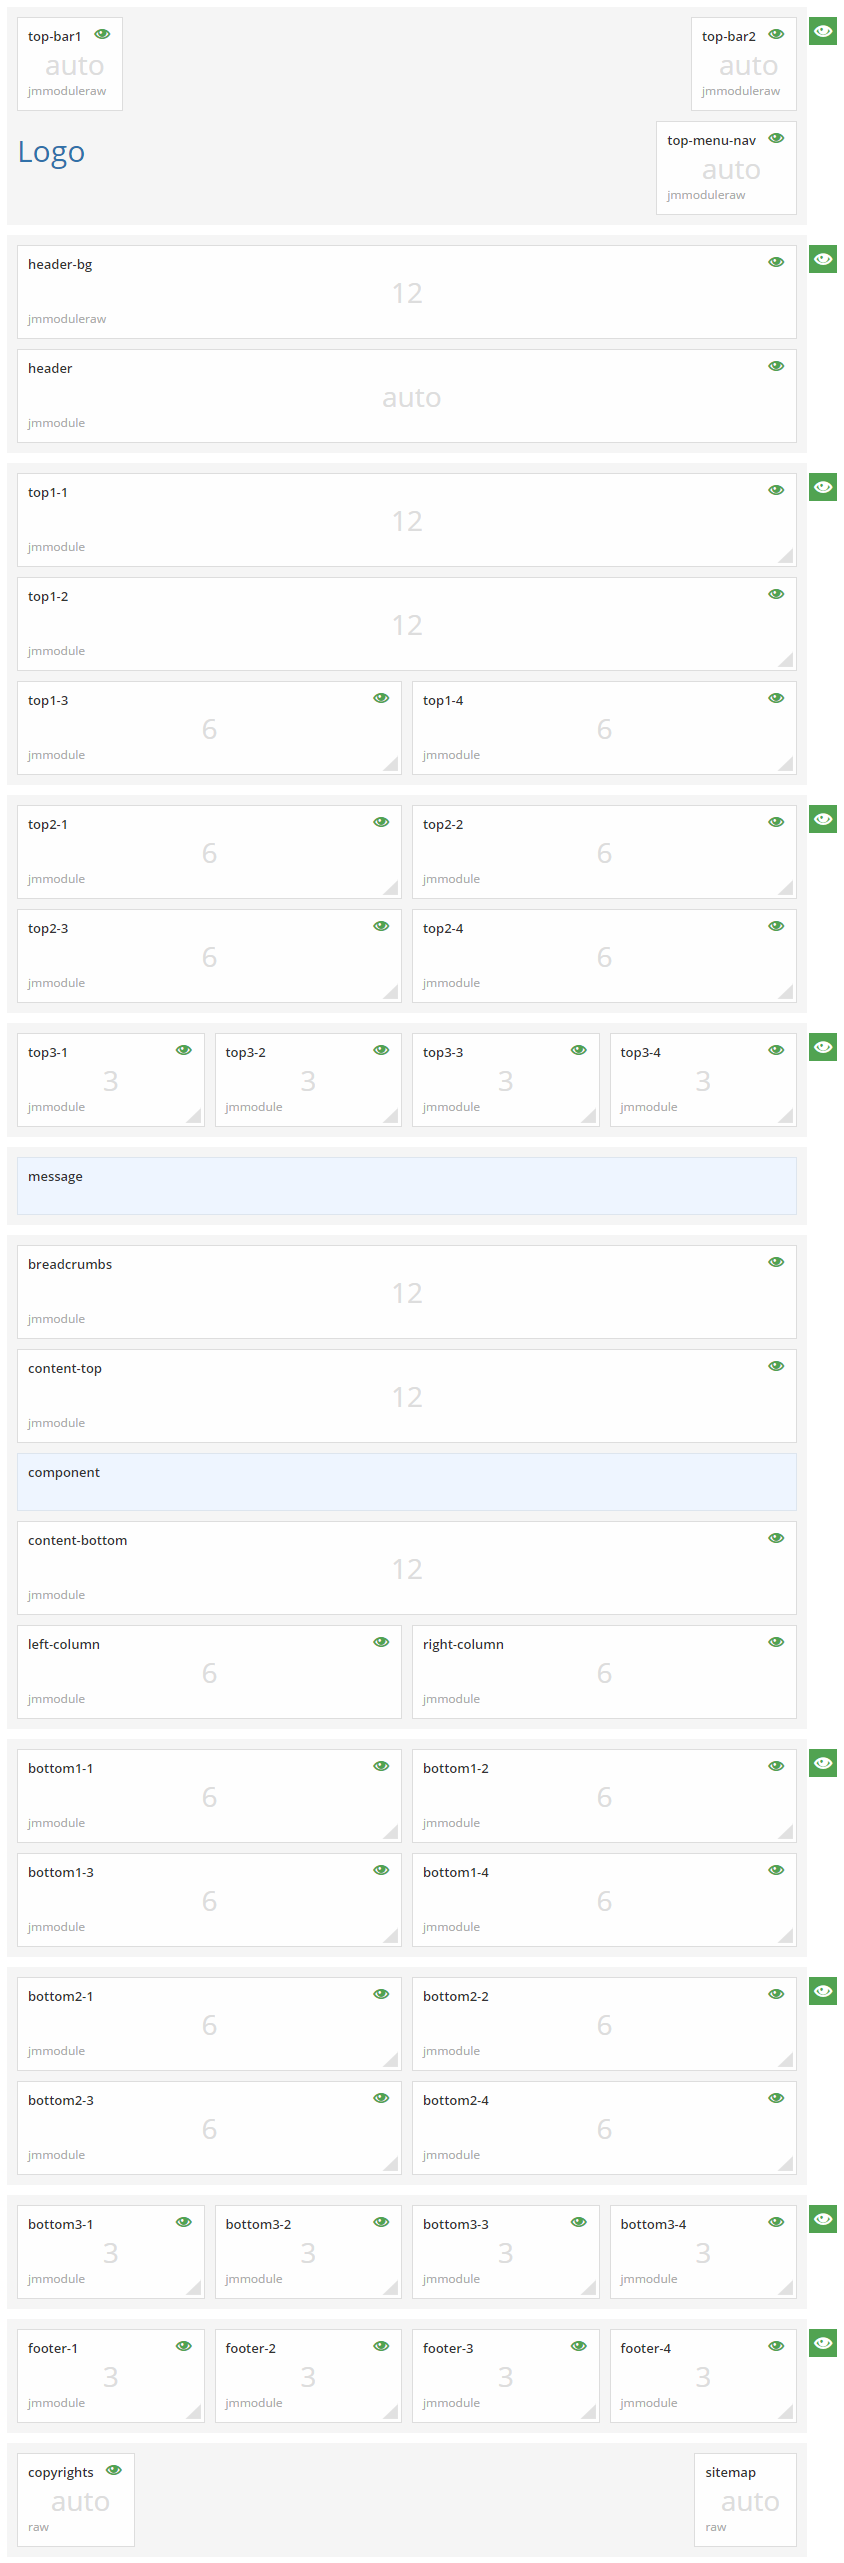
Task: Select the message block
Action: point(406,1185)
